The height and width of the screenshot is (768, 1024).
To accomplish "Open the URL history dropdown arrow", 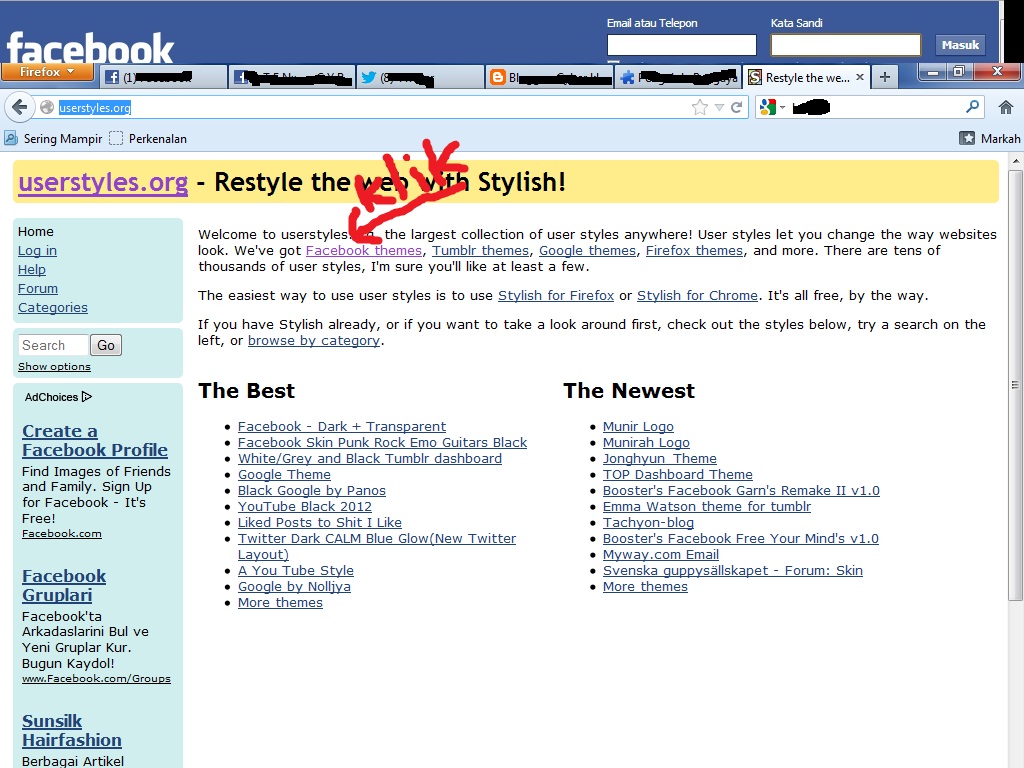I will point(719,107).
